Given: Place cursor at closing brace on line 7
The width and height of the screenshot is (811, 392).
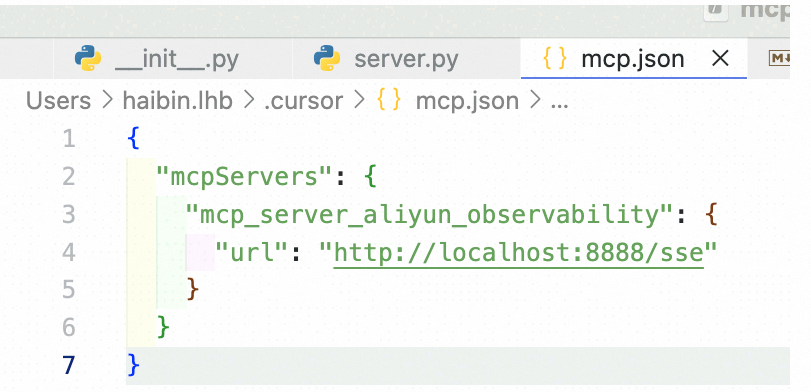Looking at the screenshot, I should point(133,366).
